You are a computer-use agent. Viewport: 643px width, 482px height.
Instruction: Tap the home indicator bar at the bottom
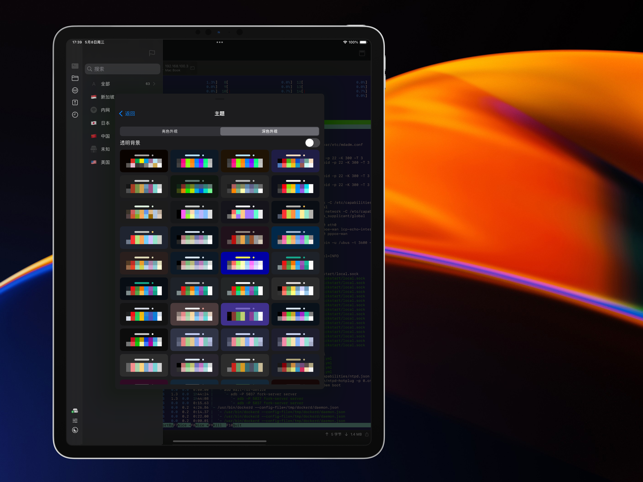(x=220, y=441)
